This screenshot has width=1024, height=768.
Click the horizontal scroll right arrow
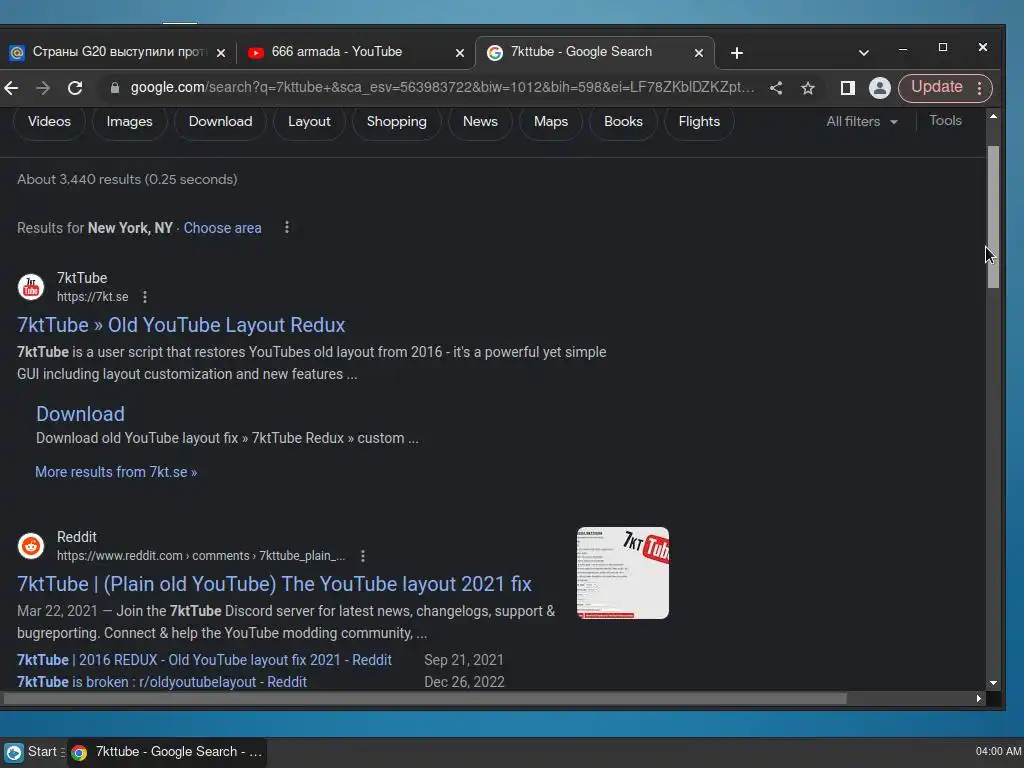[x=978, y=699]
